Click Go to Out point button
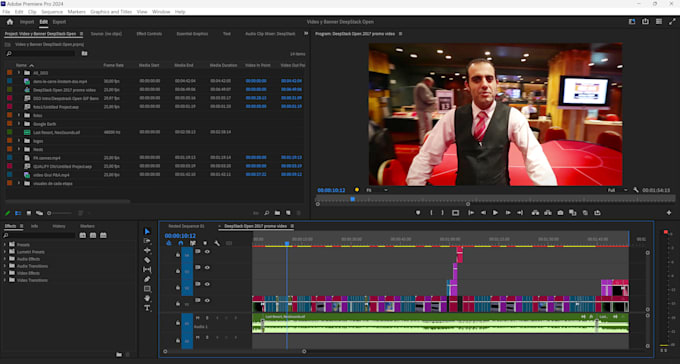The image size is (680, 364). [x=520, y=213]
